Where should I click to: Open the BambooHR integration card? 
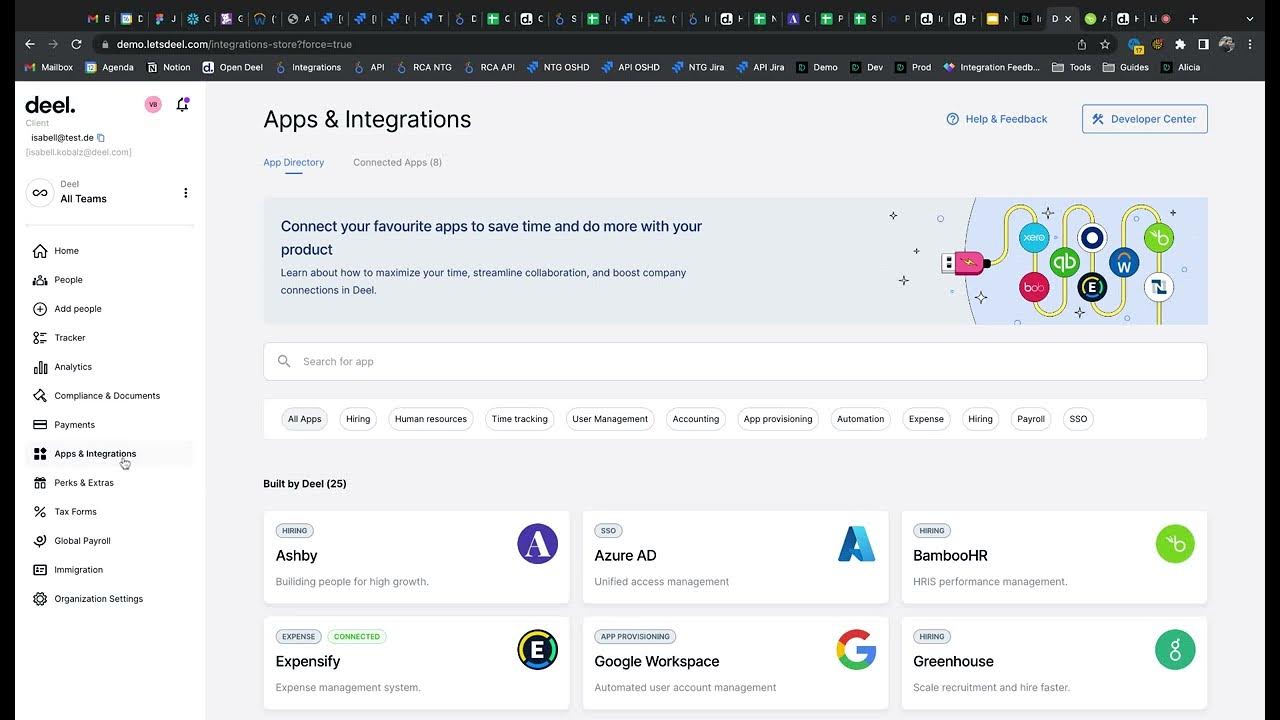[1054, 557]
